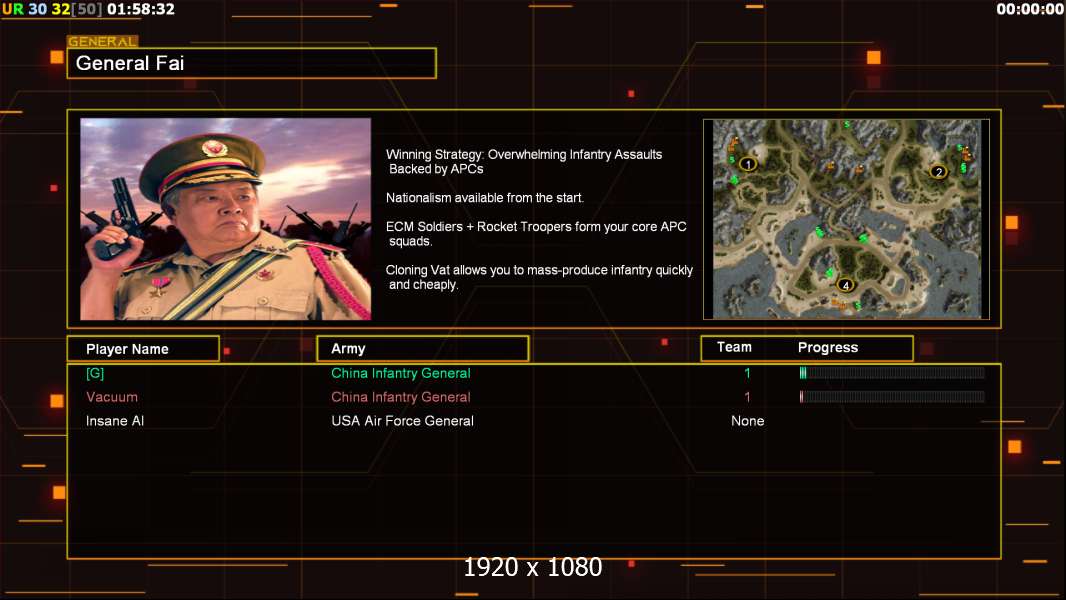This screenshot has height=600, width=1066.
Task: Select the Insane AI player name
Action: 115,421
